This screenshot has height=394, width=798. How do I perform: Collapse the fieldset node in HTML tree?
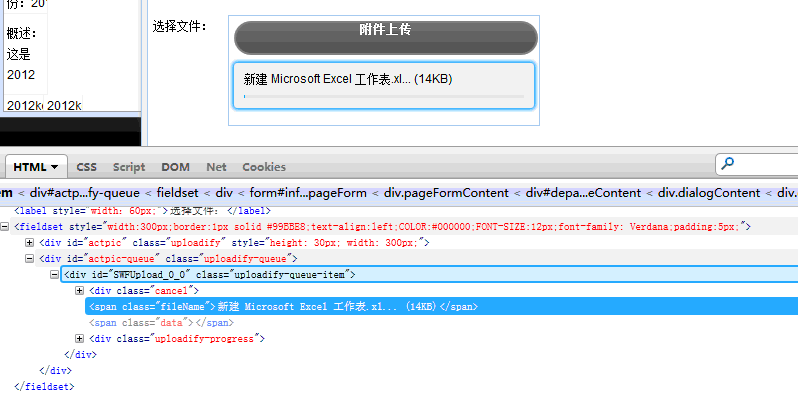click(x=5, y=227)
